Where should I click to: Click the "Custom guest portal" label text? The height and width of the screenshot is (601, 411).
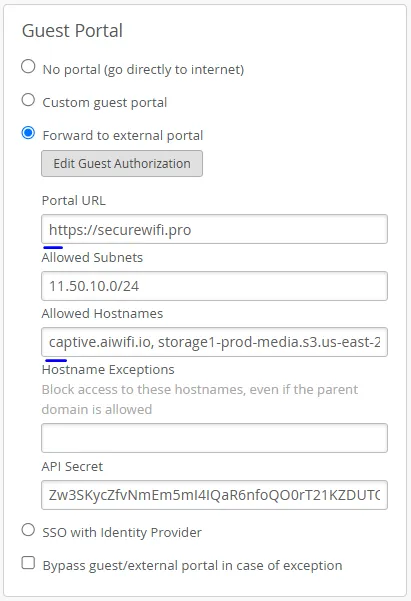105,103
